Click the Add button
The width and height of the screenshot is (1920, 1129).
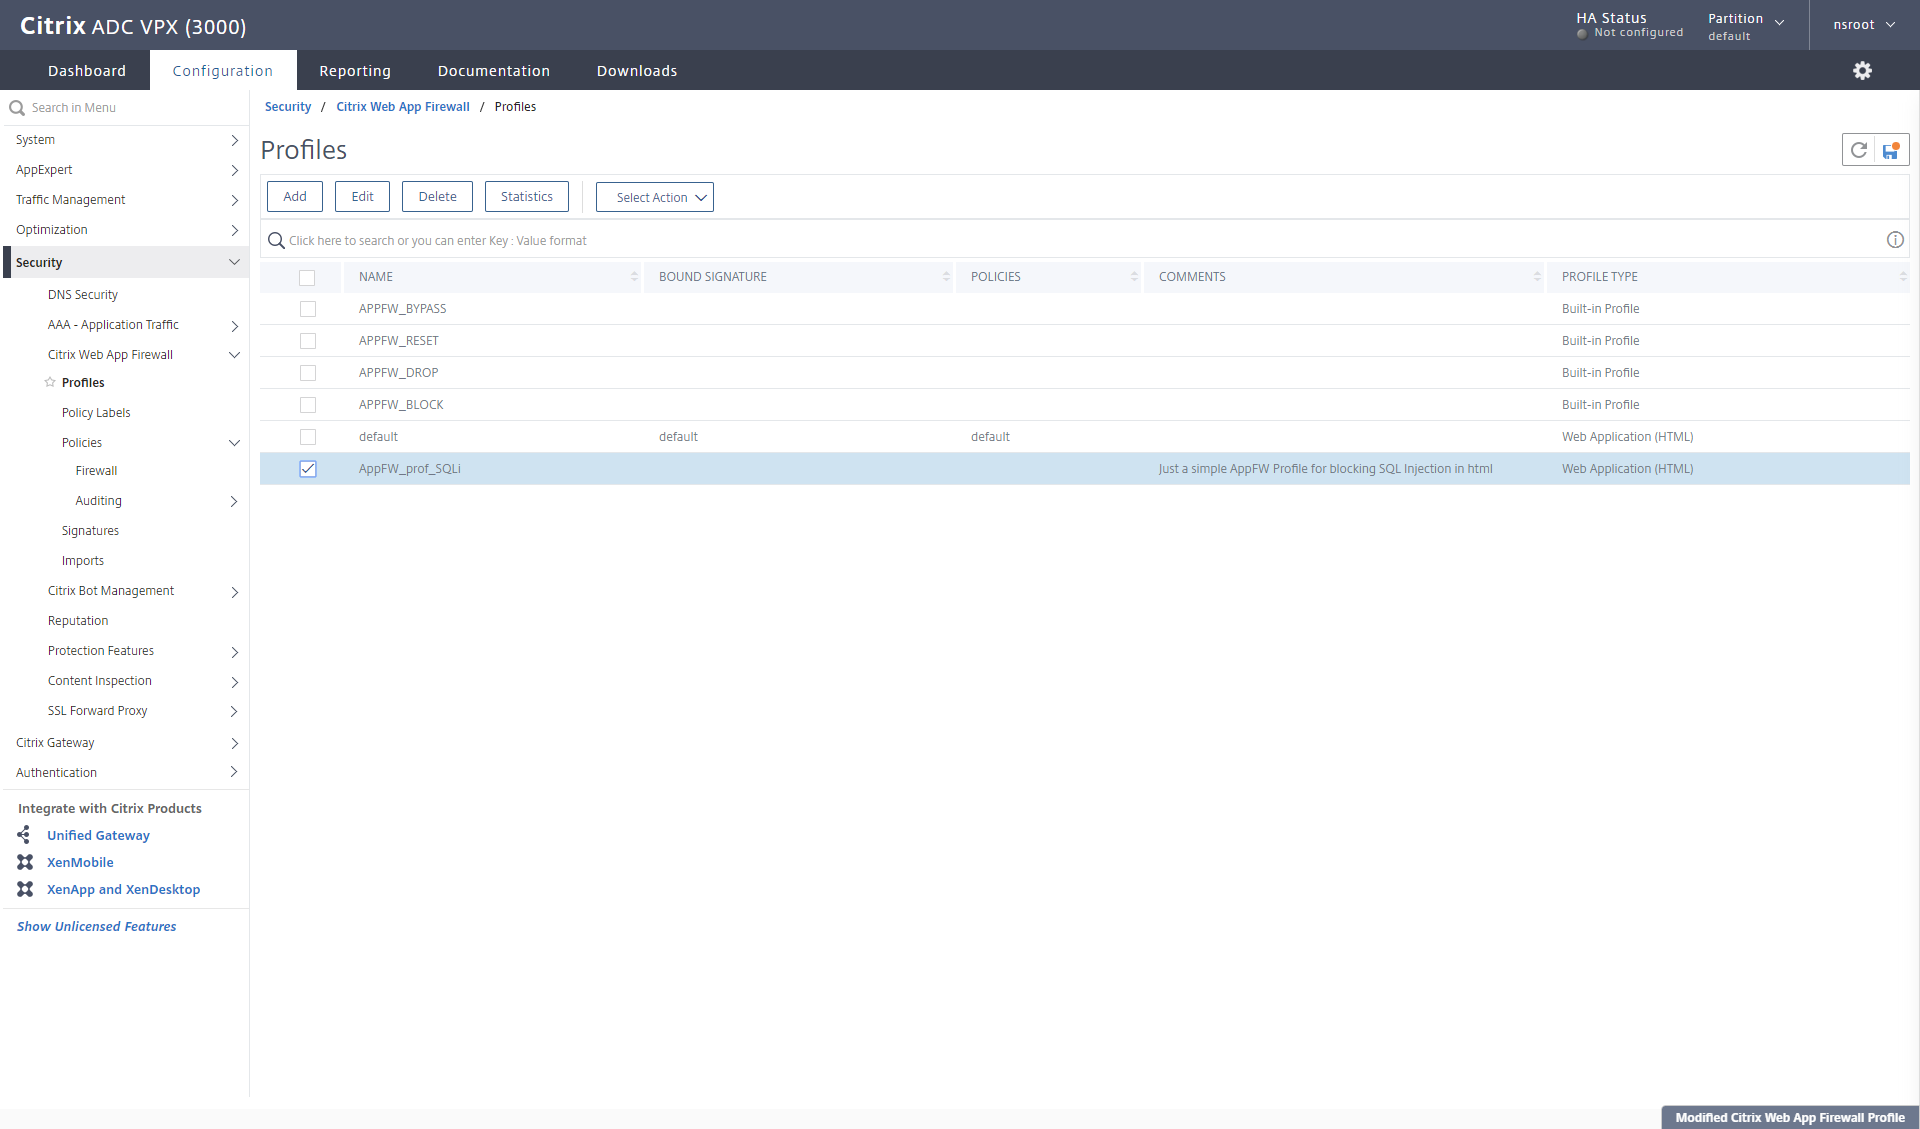(295, 197)
